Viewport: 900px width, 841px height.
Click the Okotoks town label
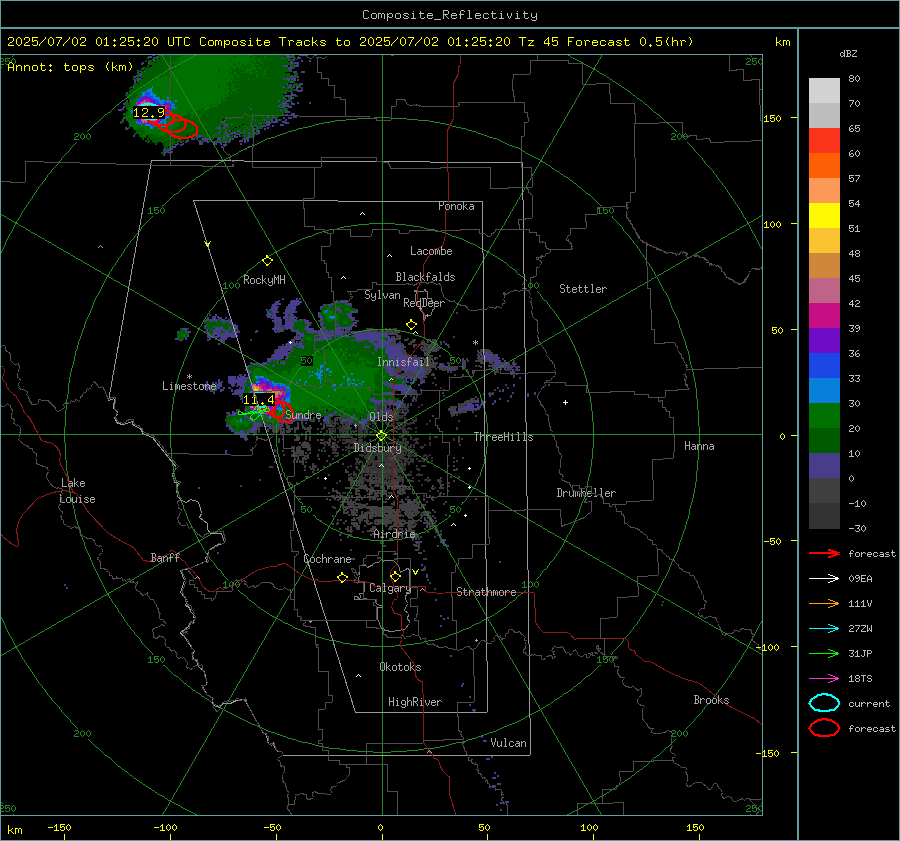pos(400,667)
